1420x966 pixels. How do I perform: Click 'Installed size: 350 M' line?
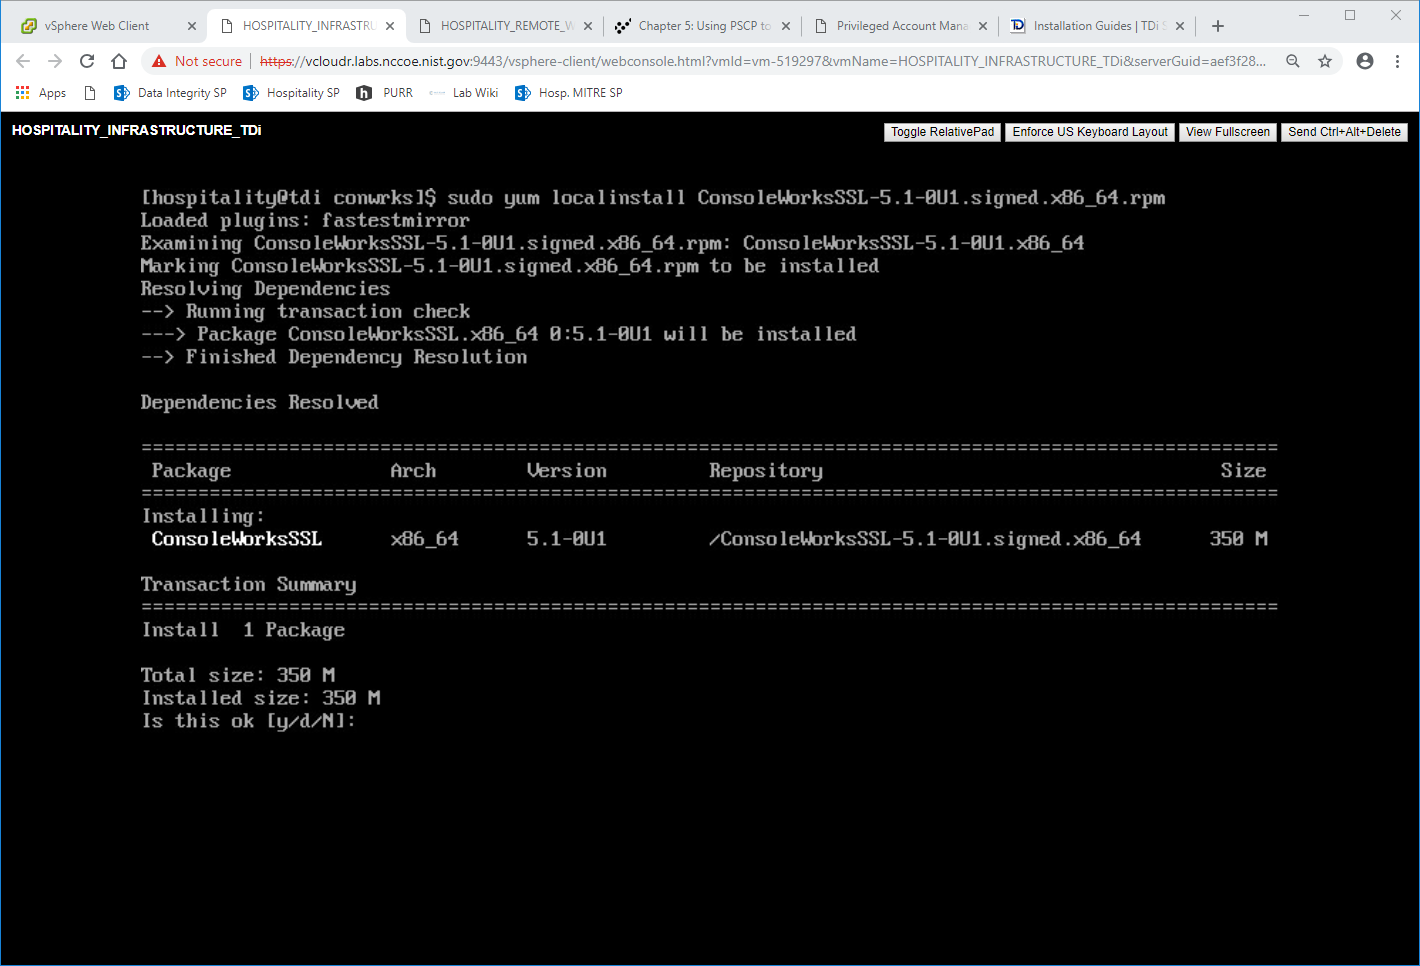(x=261, y=698)
